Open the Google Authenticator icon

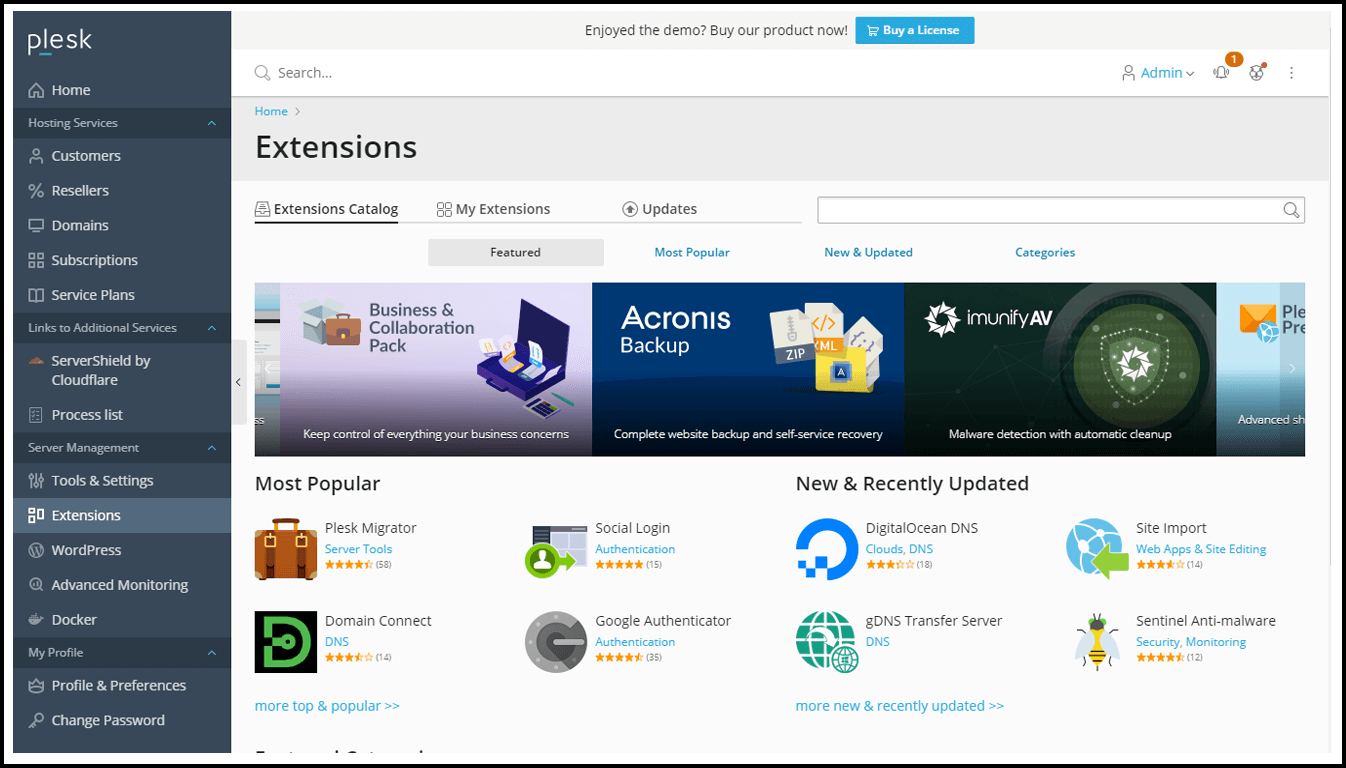click(556, 642)
